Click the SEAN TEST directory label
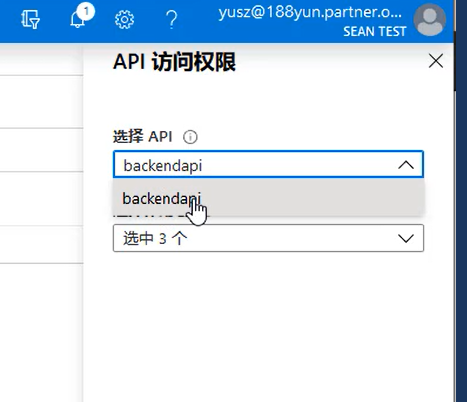Screen dimensions: 467x402 pyautogui.click(x=375, y=31)
